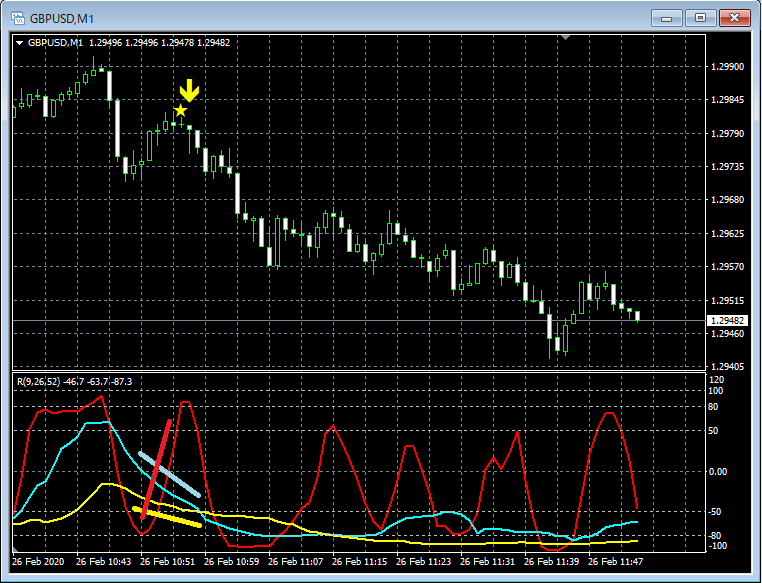This screenshot has height=583, width=762.
Task: Click time label 26 Feb 11:23
Action: [423, 562]
